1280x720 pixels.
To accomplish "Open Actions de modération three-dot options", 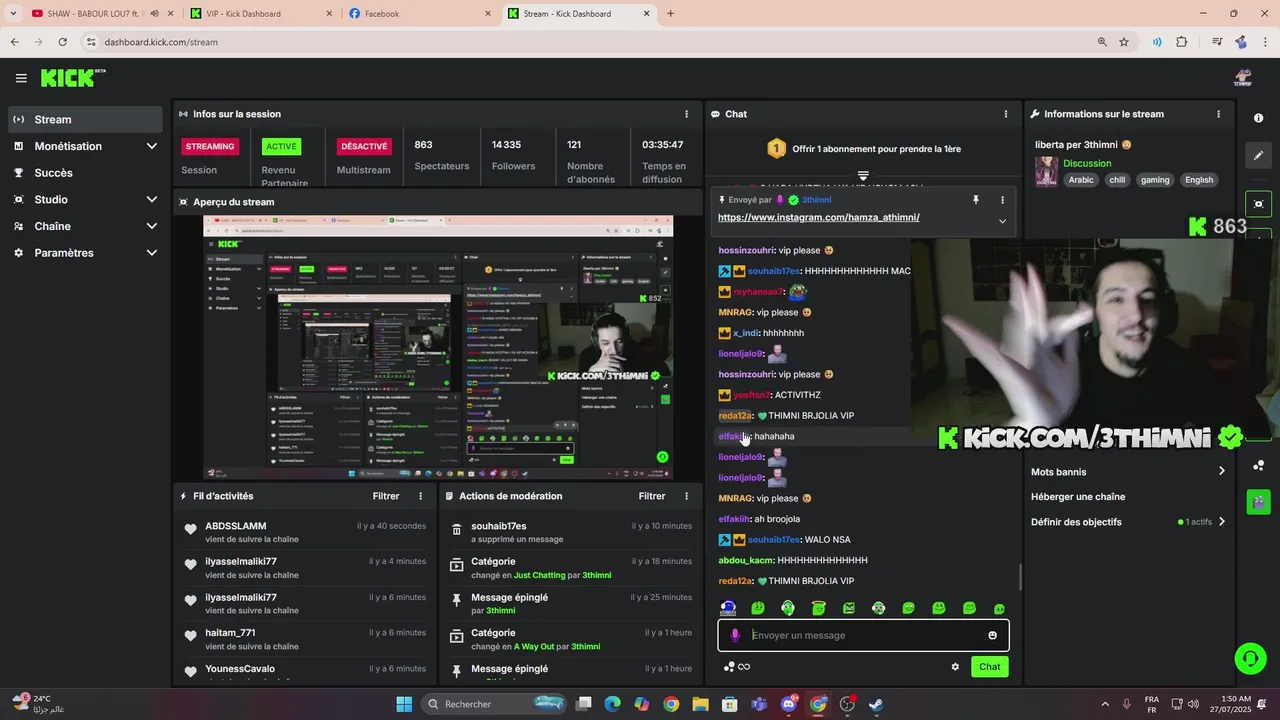I will click(x=686, y=496).
